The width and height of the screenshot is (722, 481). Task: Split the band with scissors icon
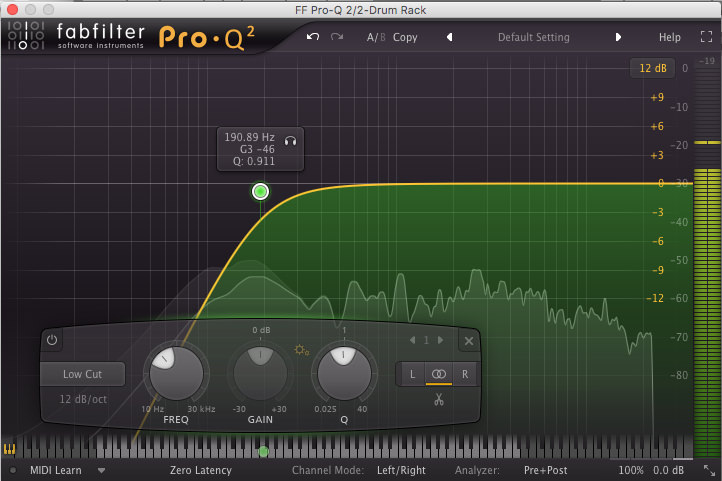pos(439,400)
